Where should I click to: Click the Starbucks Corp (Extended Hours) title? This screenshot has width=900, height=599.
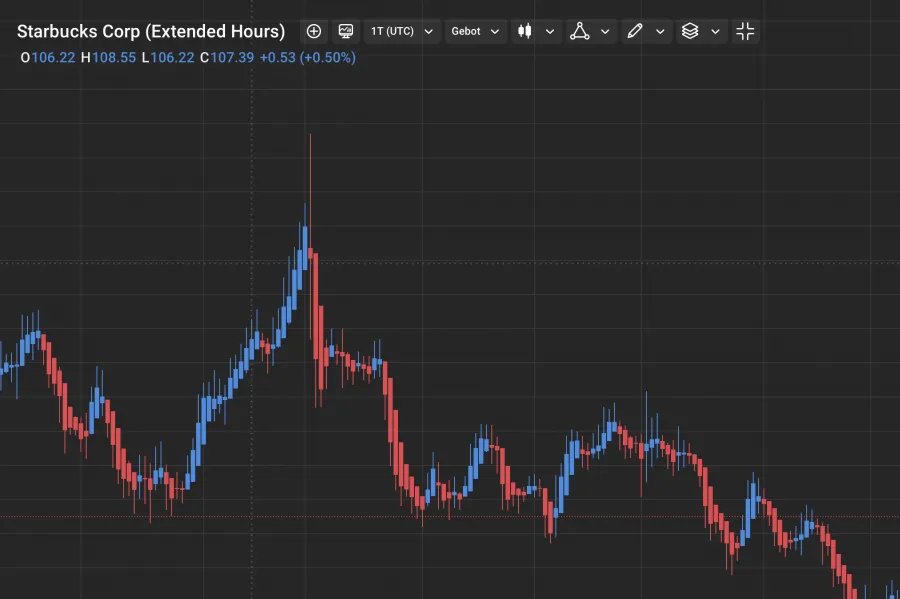pos(151,31)
